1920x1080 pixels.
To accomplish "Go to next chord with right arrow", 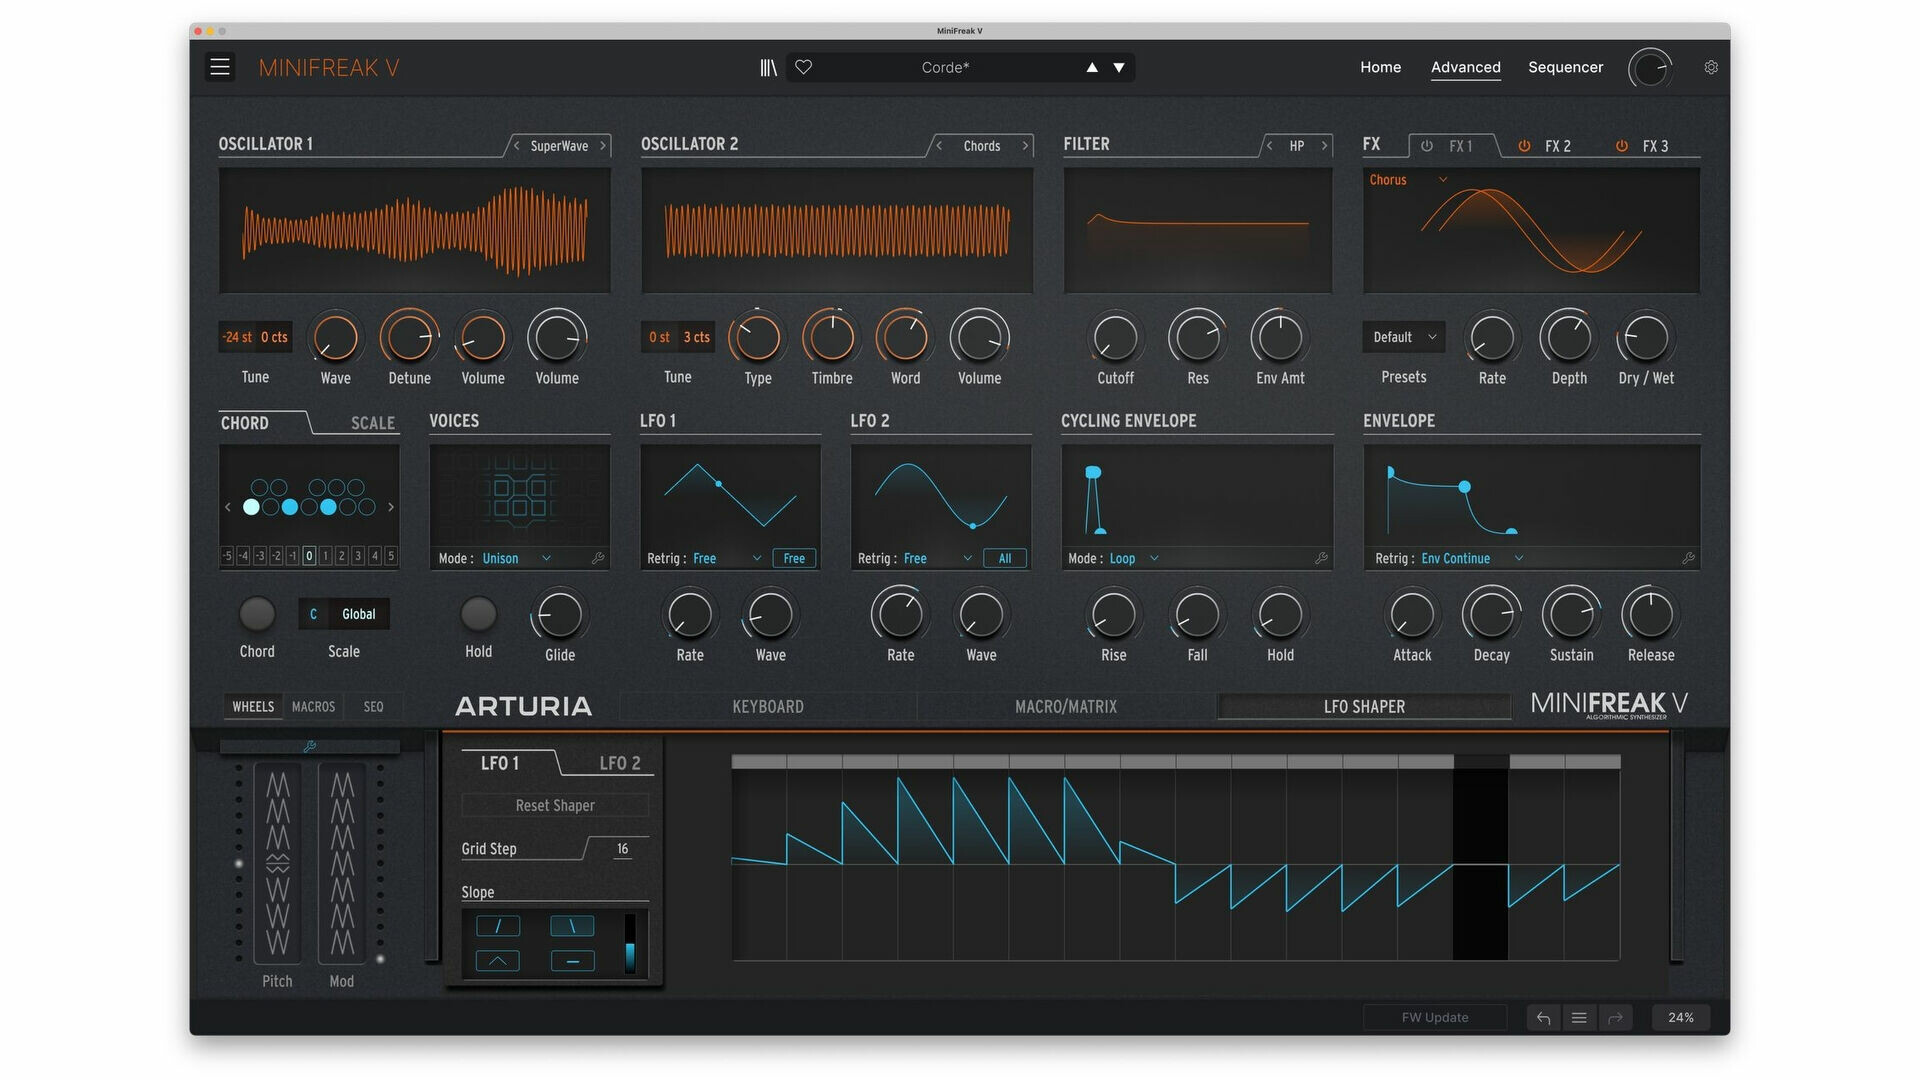I will [391, 508].
